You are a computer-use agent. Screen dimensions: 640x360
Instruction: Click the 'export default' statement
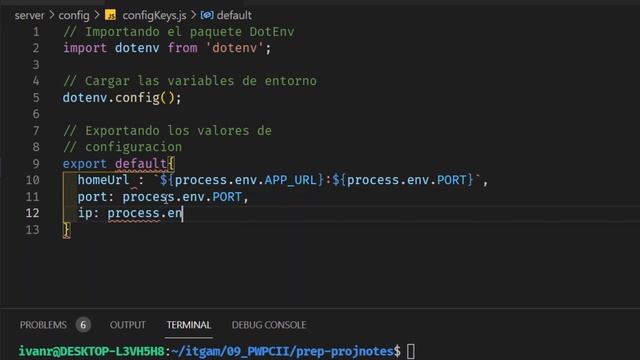[115, 164]
